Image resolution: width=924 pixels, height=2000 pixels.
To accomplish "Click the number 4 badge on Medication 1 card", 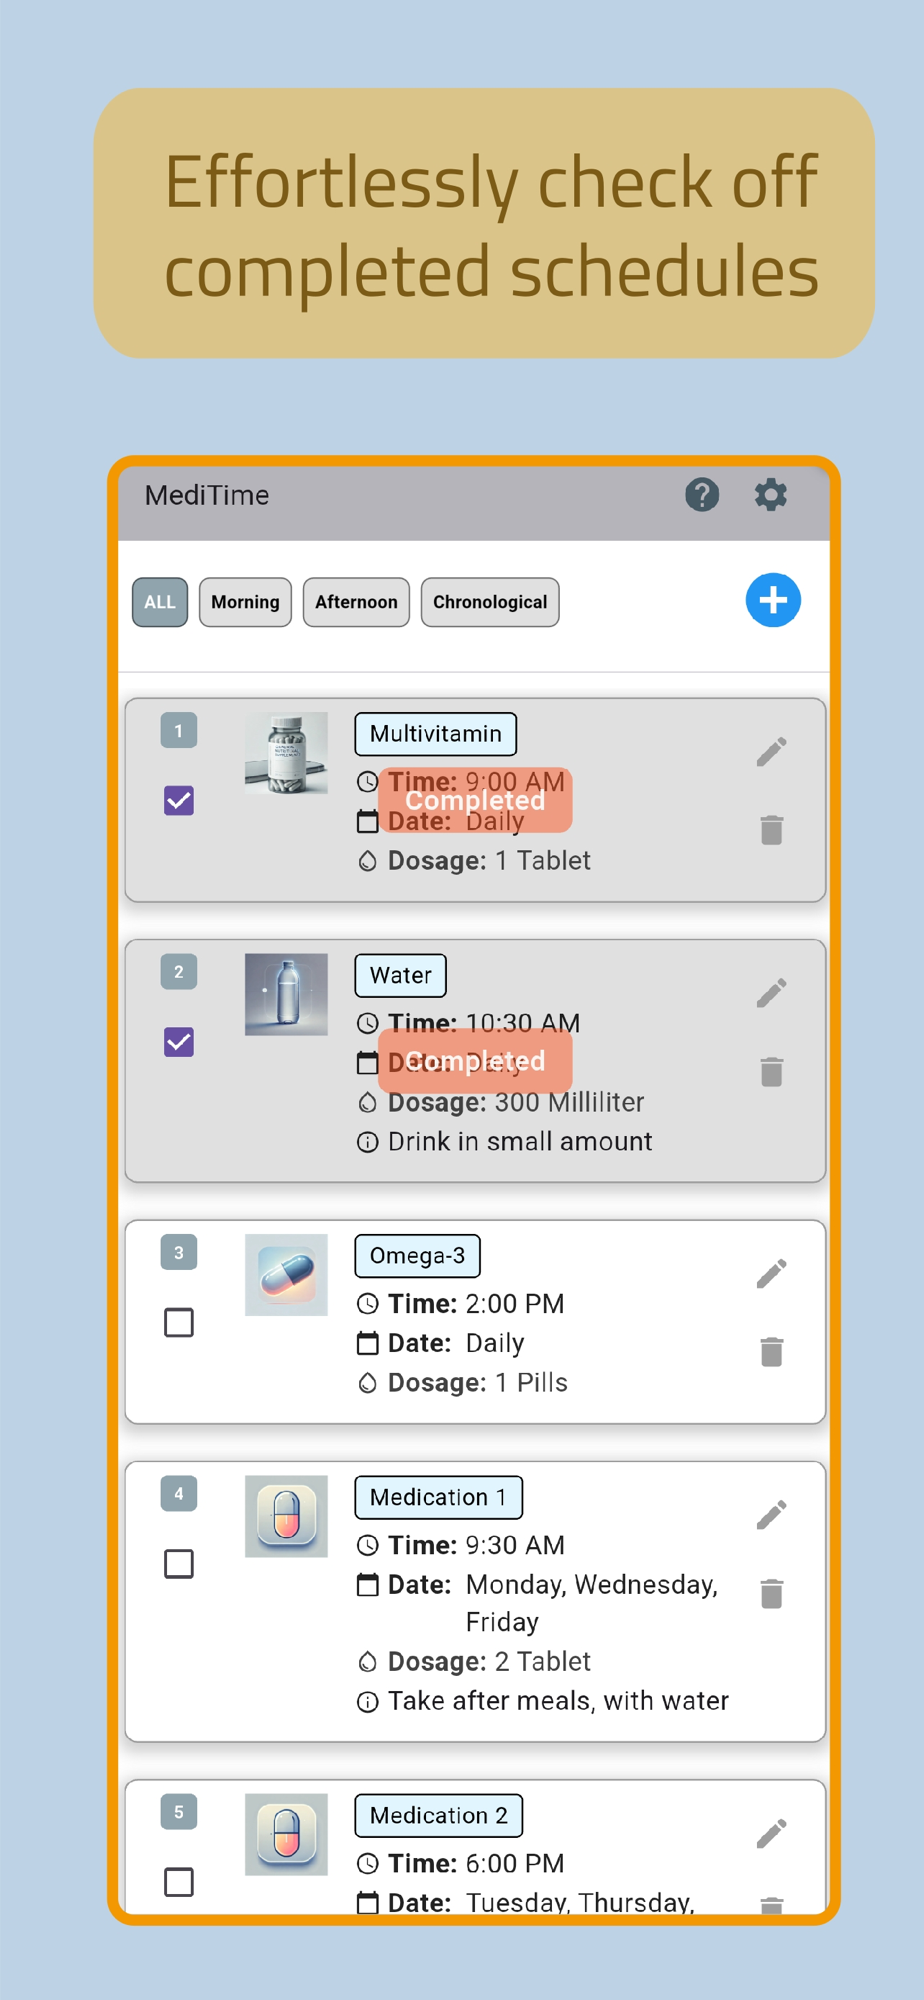I will pos(179,1493).
